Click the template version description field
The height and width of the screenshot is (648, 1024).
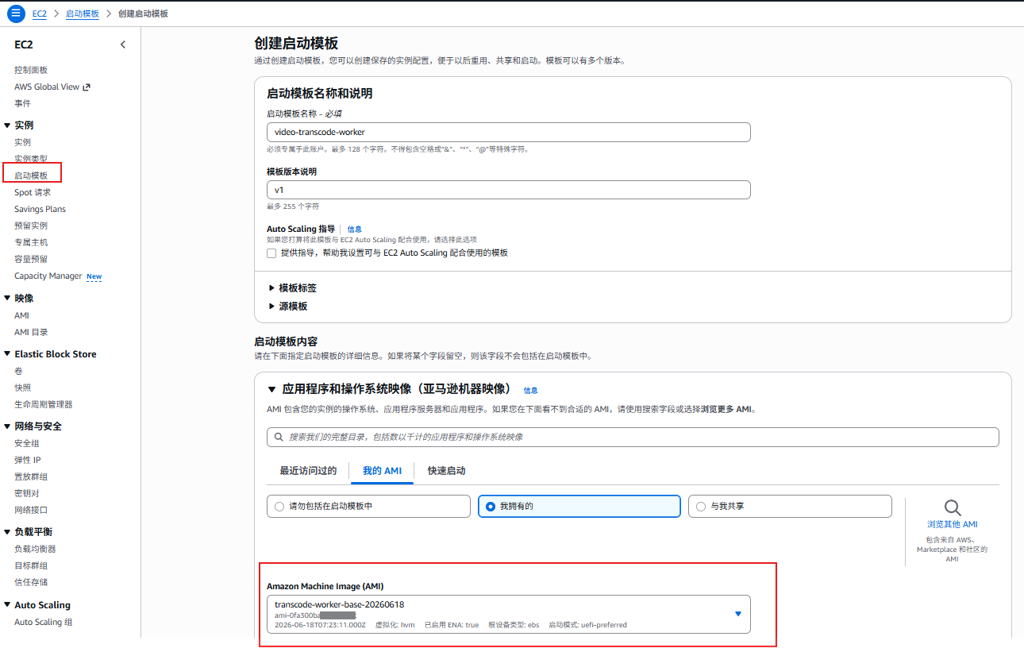tap(509, 190)
